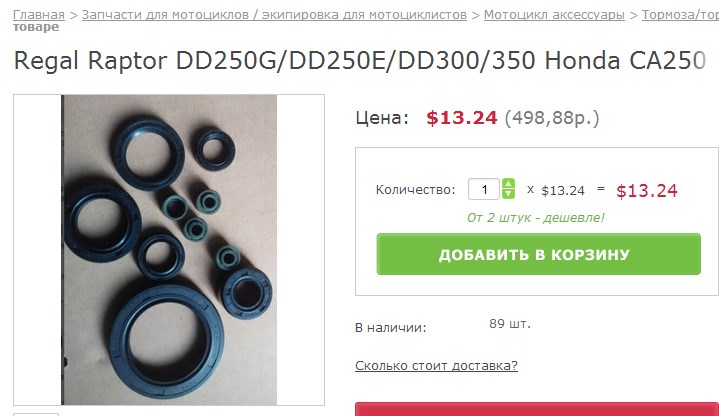The width and height of the screenshot is (719, 416).
Task: Click the quantity input field
Action: [484, 189]
